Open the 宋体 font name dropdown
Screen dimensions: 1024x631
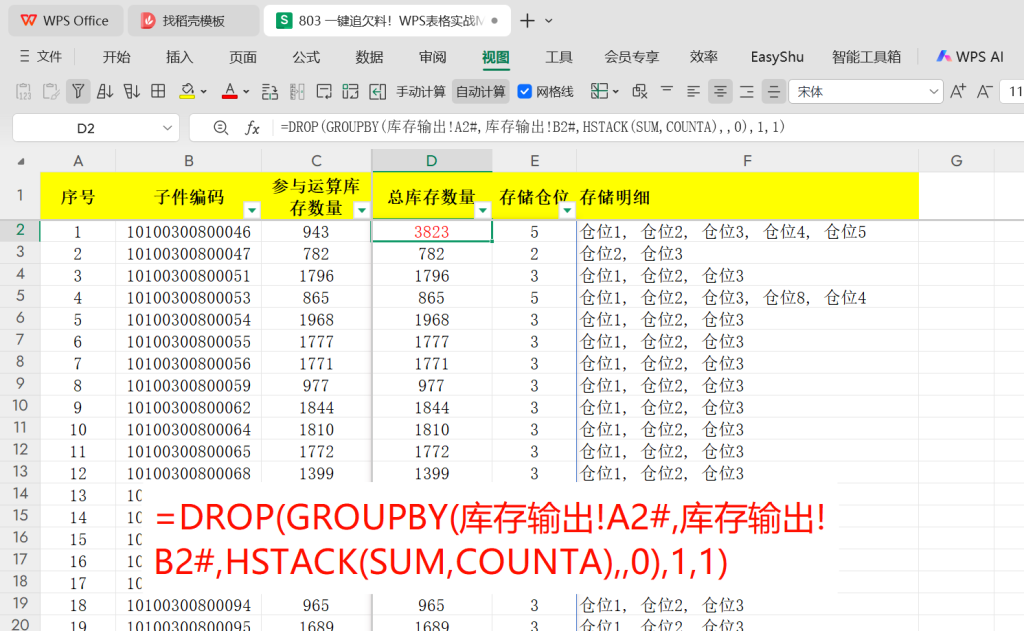pyautogui.click(x=933, y=92)
